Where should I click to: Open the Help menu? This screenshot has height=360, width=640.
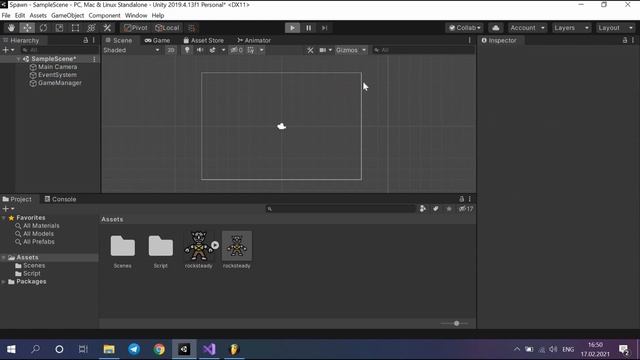[158, 16]
